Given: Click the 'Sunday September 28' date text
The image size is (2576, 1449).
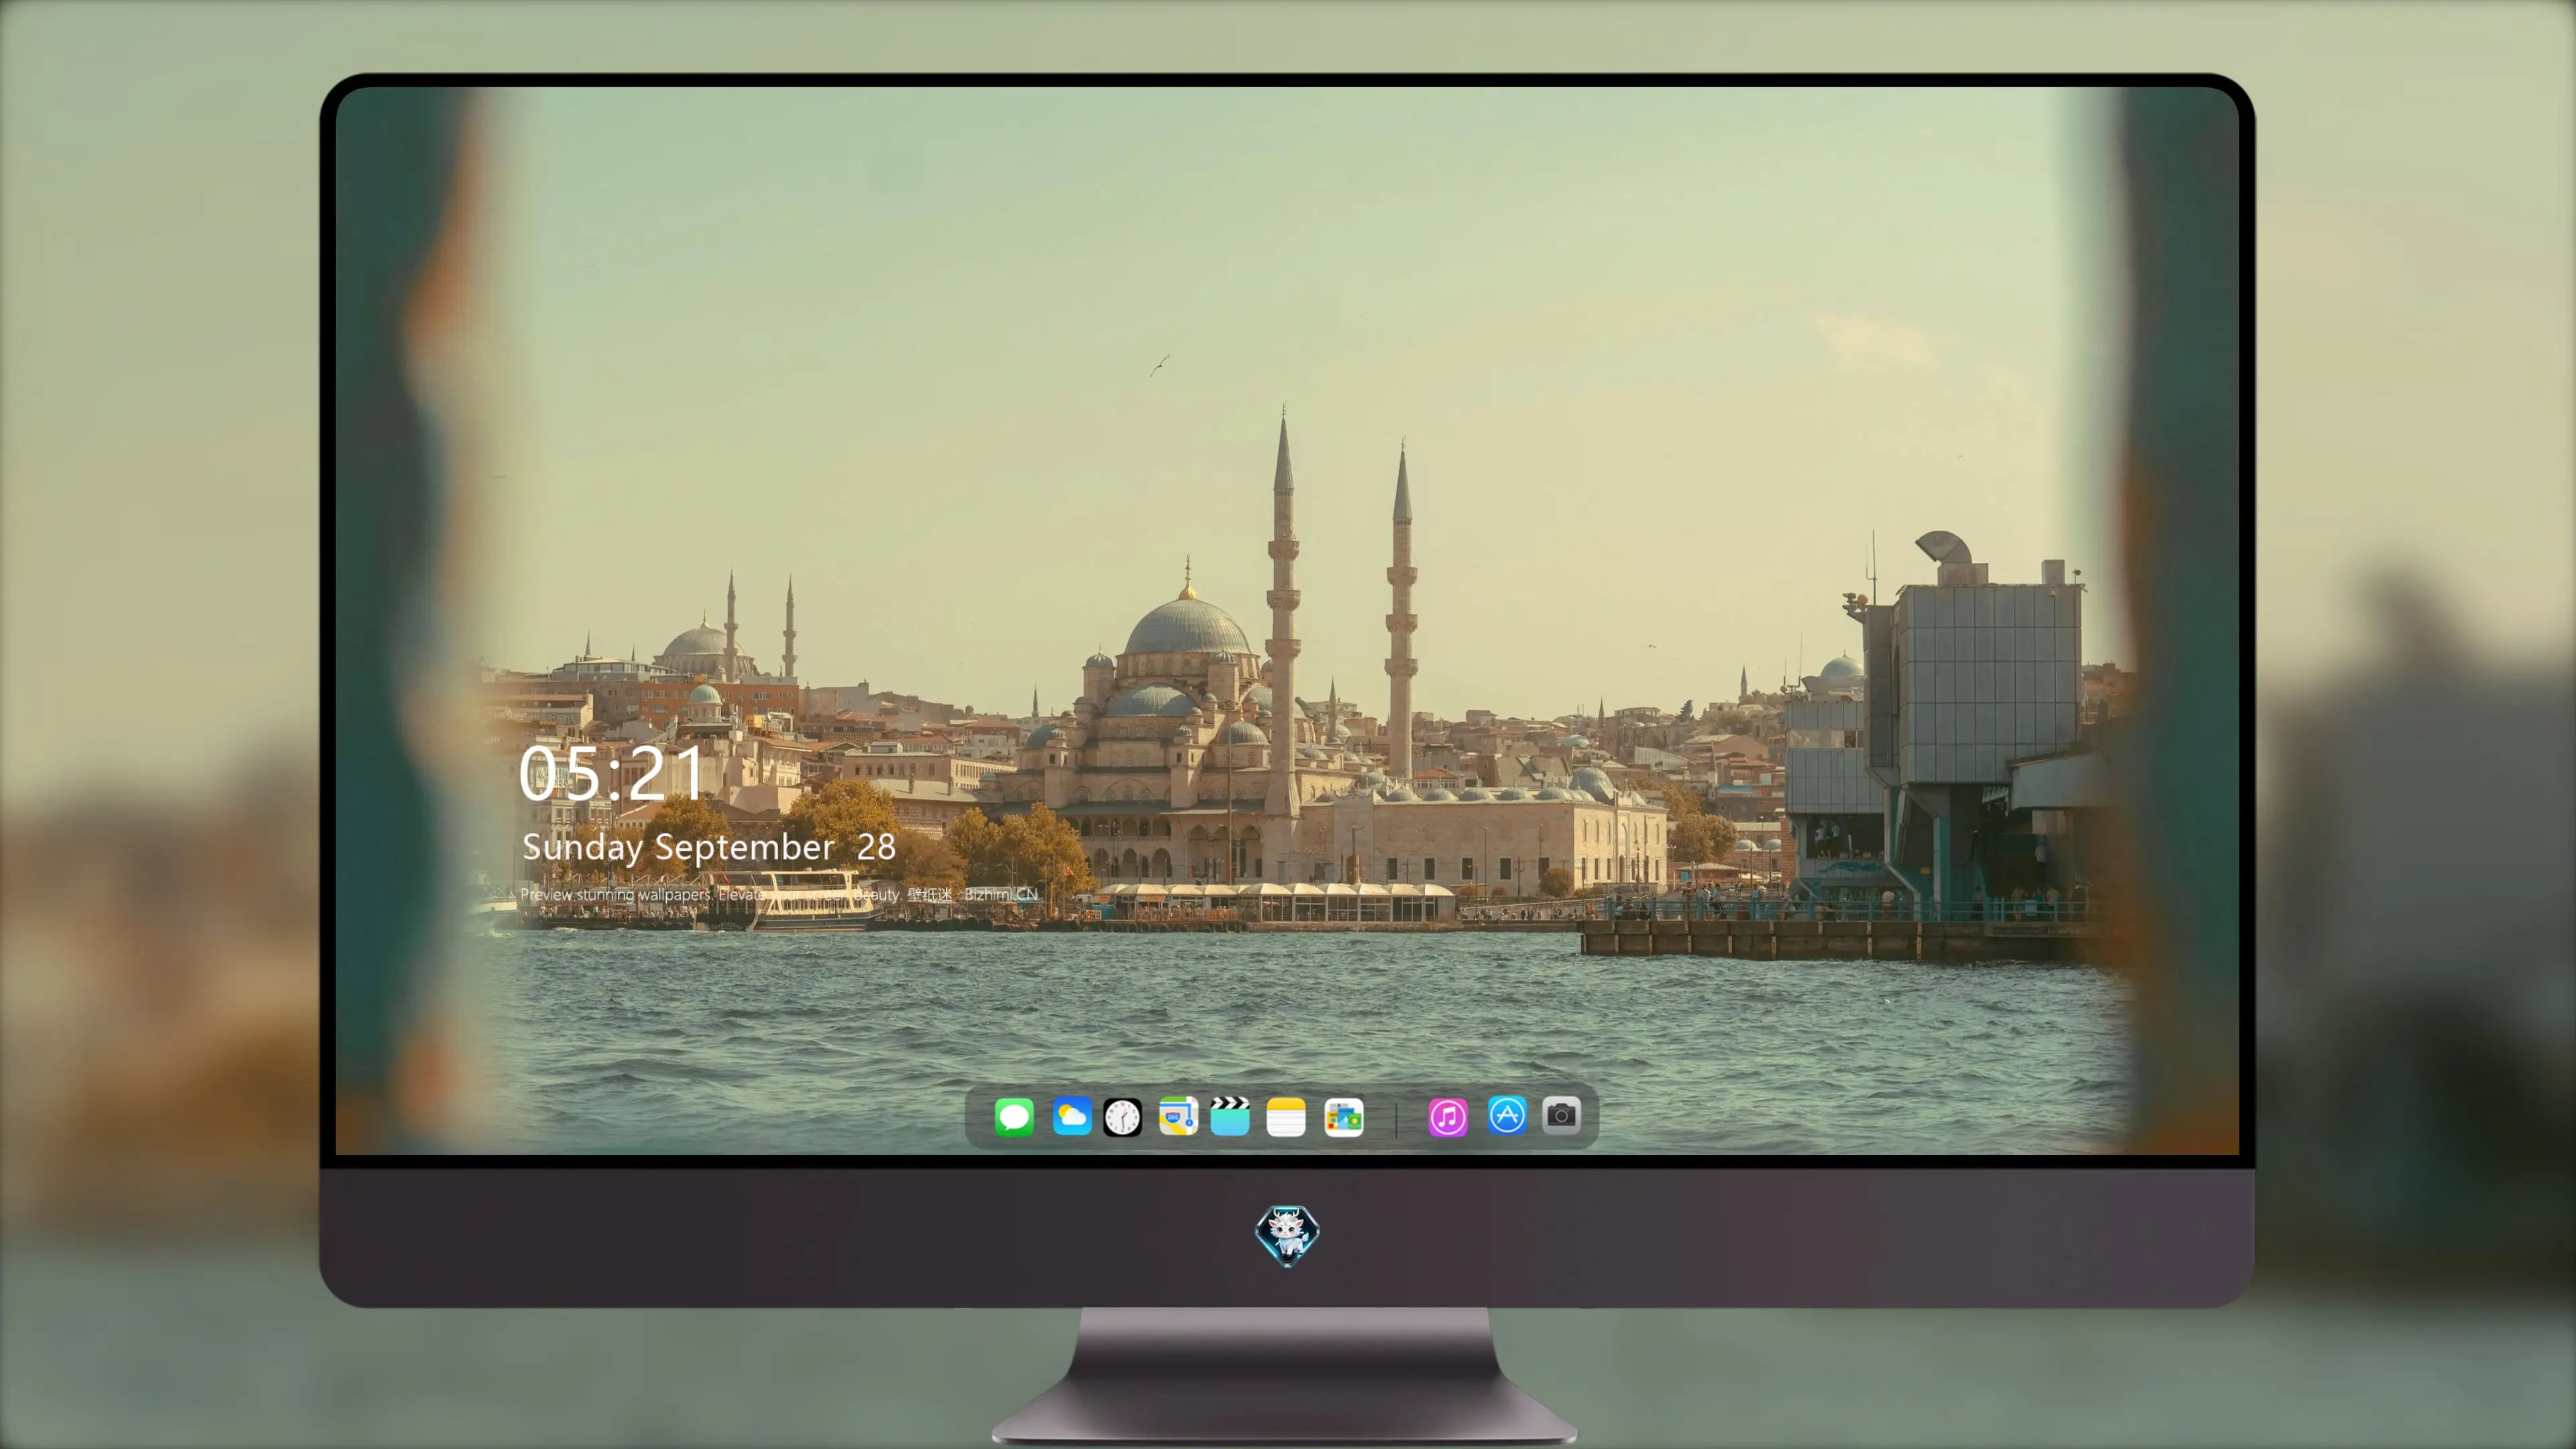Looking at the screenshot, I should (x=709, y=847).
